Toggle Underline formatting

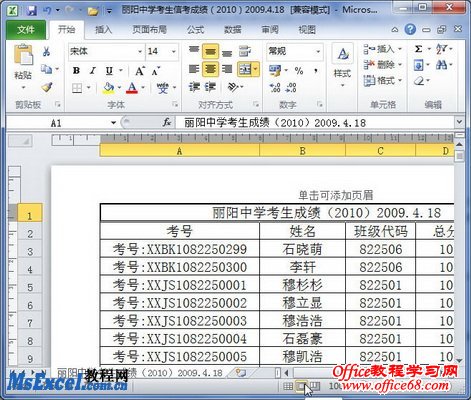pos(109,71)
